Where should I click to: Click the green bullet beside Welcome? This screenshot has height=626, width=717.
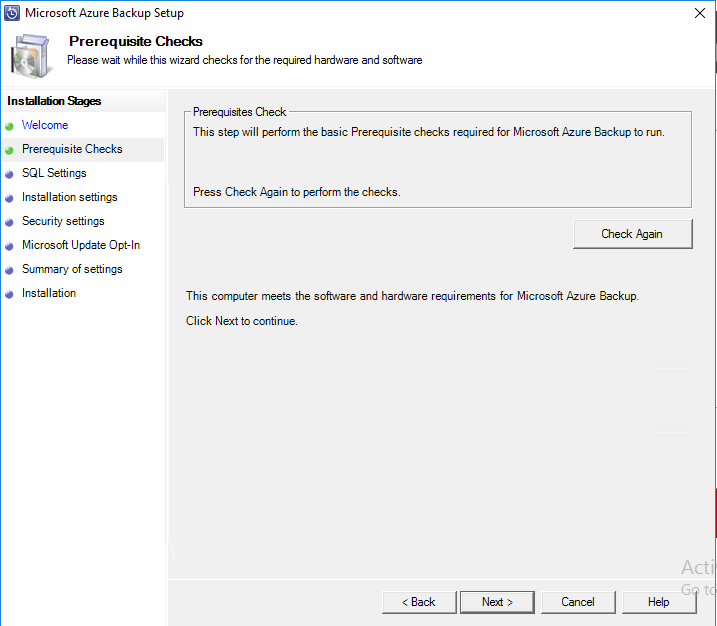9,126
